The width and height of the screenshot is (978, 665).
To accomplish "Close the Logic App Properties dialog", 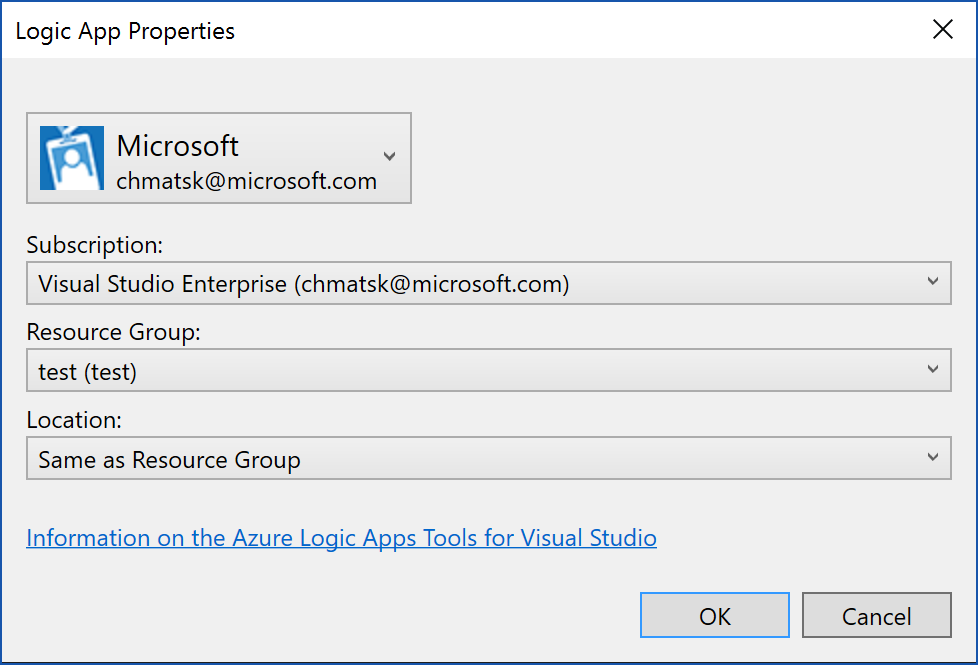I will 942,29.
